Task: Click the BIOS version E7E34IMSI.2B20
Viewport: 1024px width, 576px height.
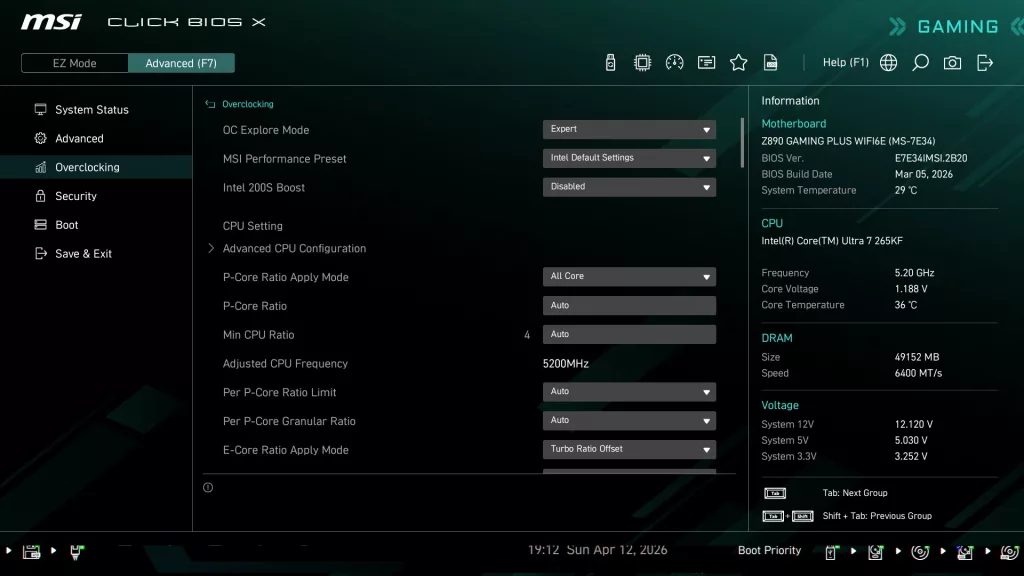Action: click(x=931, y=158)
